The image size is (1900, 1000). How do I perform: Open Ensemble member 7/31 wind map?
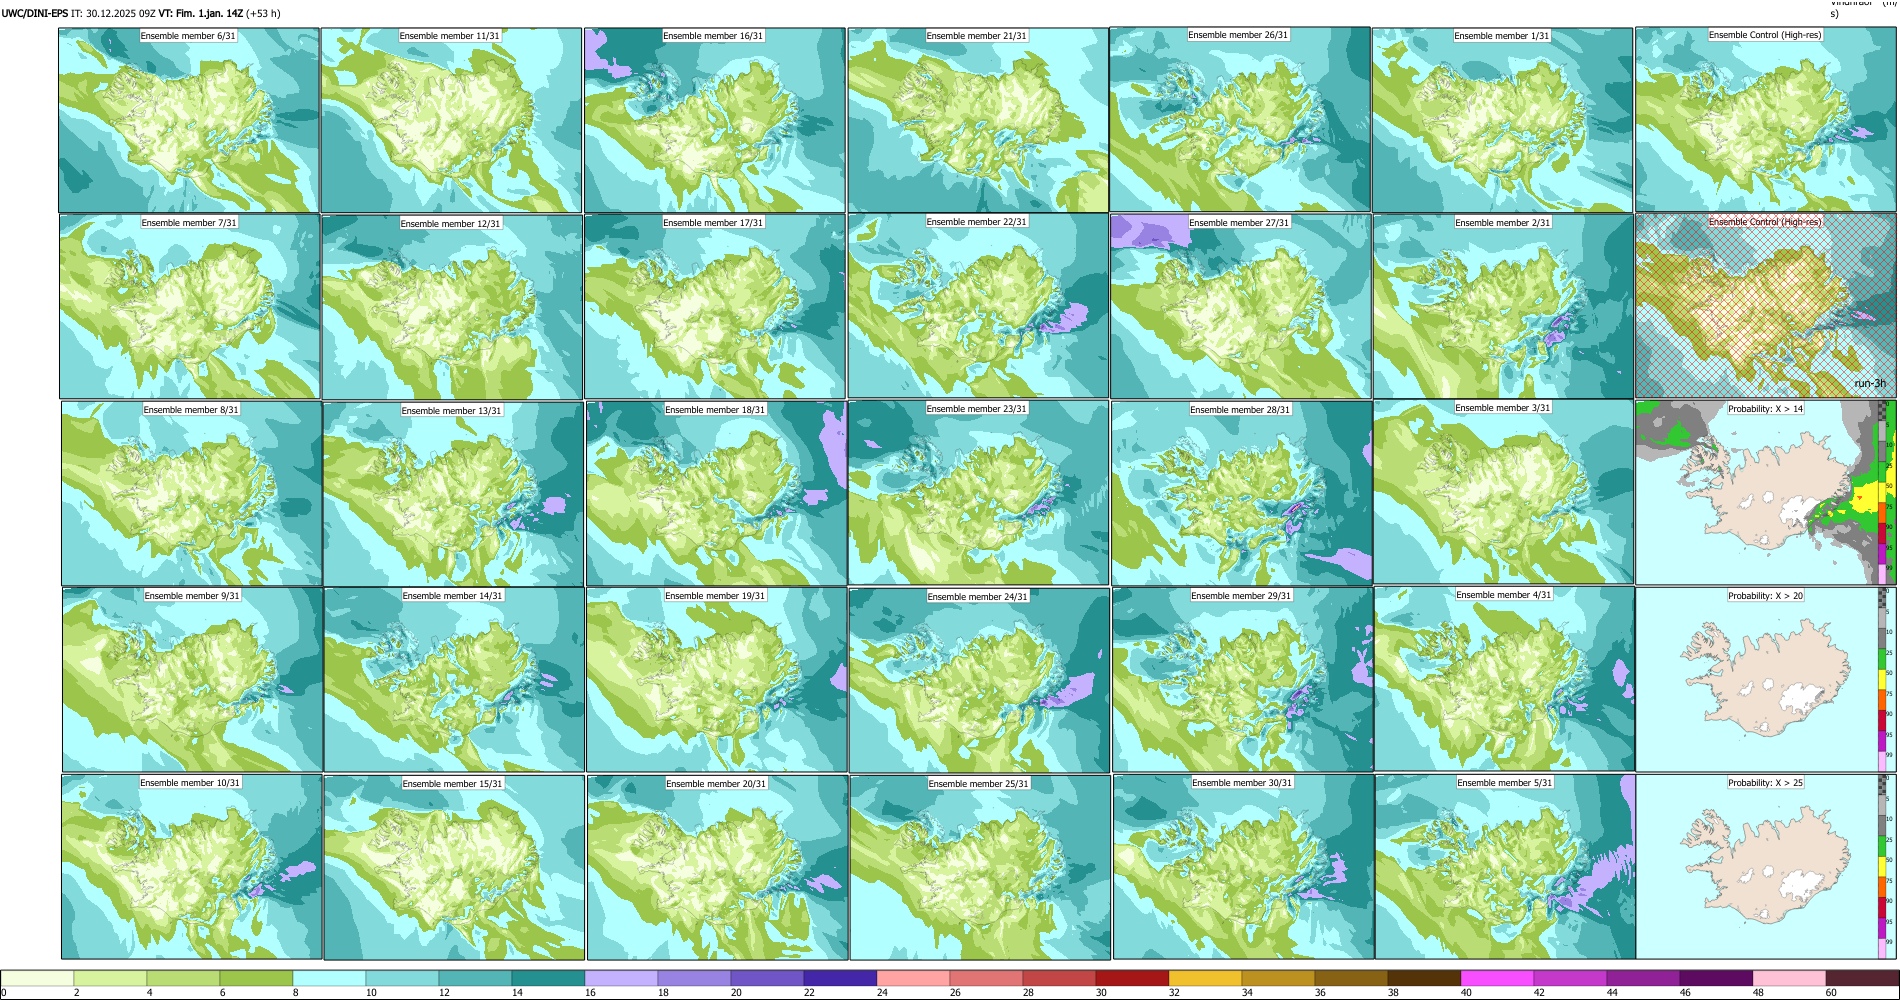(190, 307)
